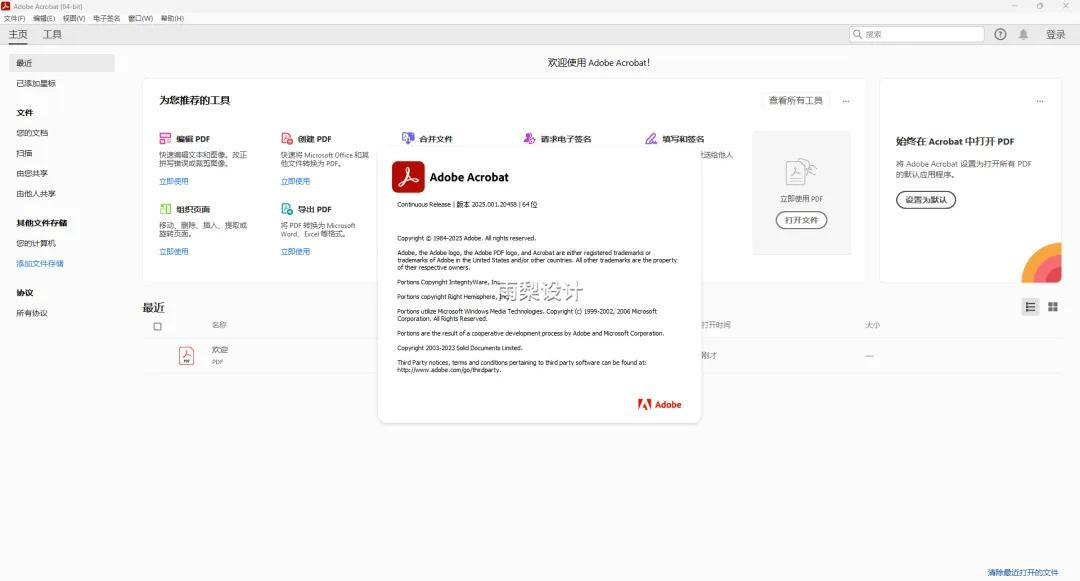The image size is (1080, 581).
Task: Click the search magnifier icon
Action: coord(858,34)
